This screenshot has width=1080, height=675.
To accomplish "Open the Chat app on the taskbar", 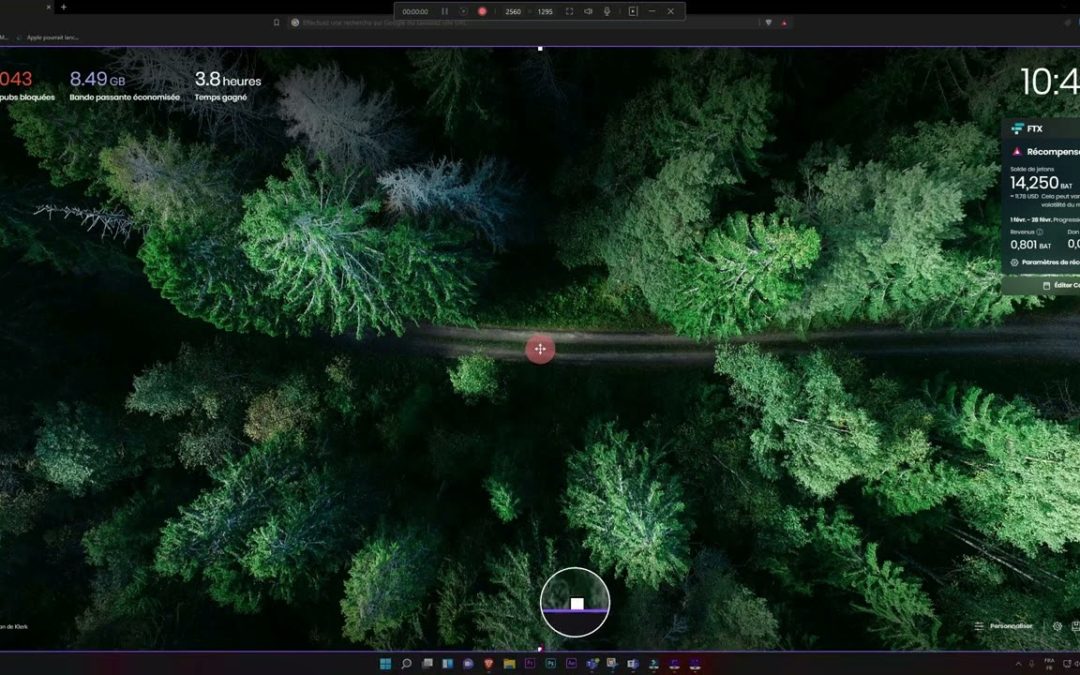I will click(x=468, y=663).
